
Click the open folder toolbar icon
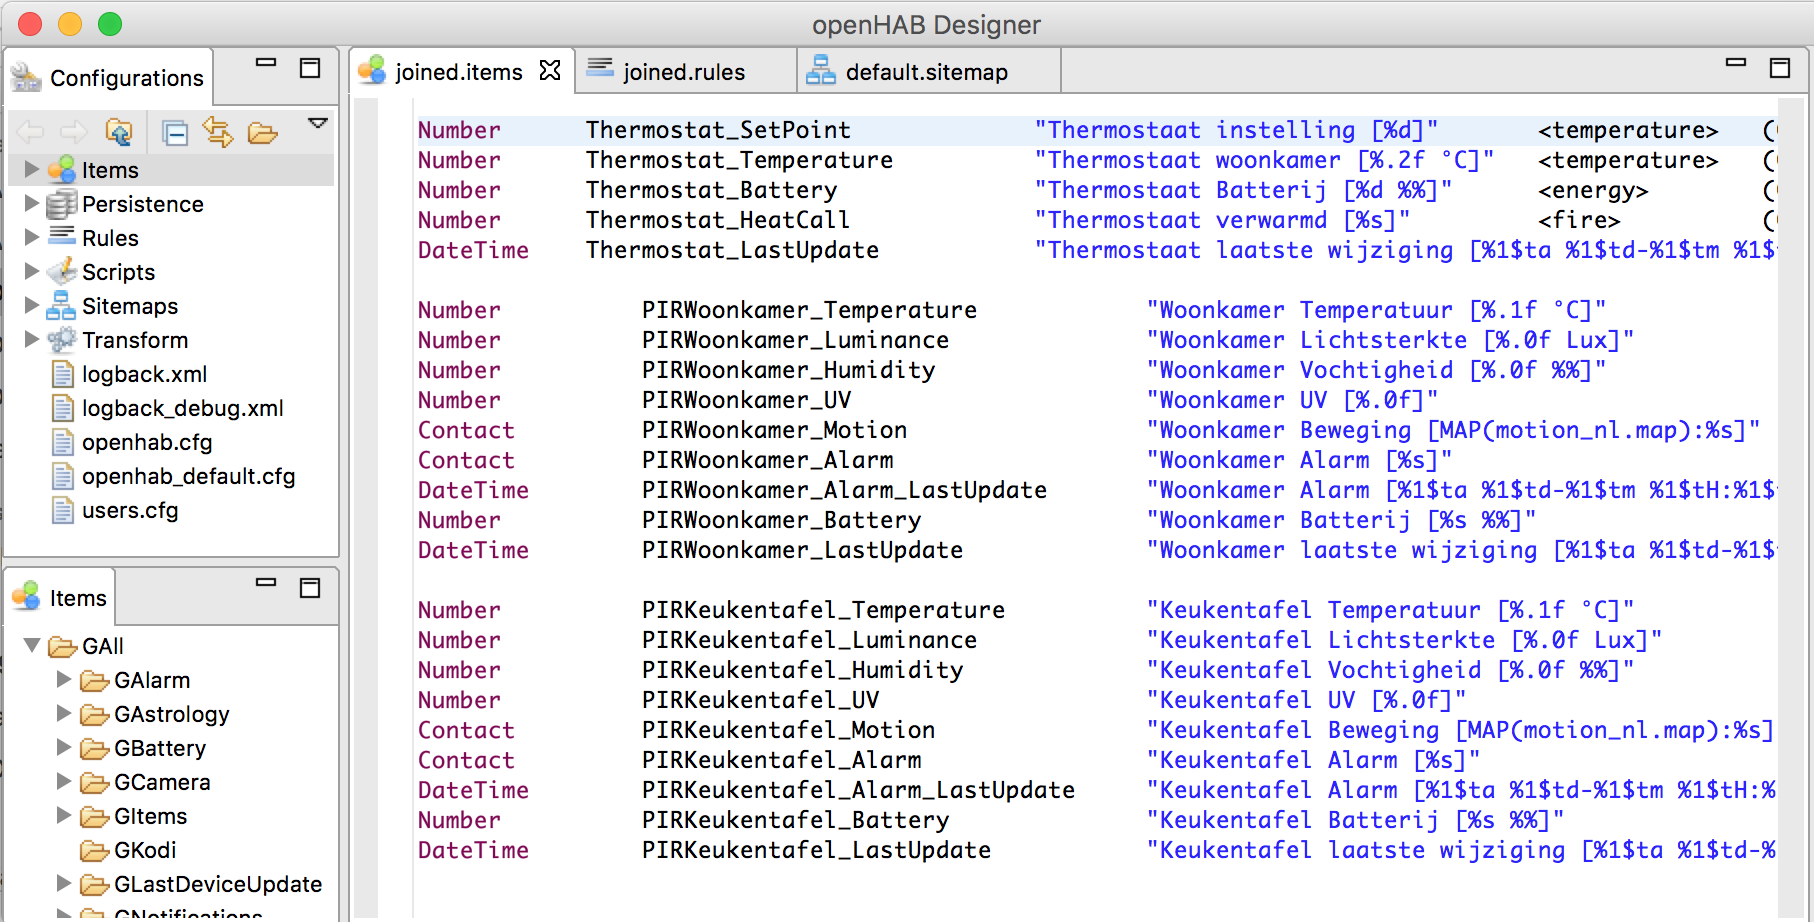pyautogui.click(x=262, y=133)
